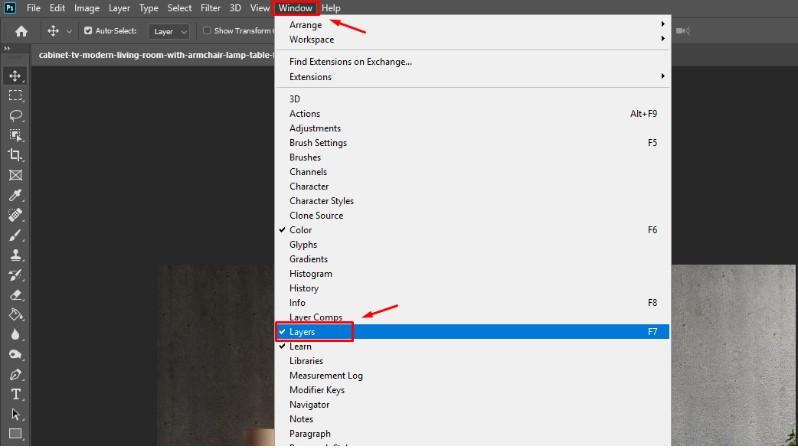Select the Object Selection tool
The height and width of the screenshot is (448, 798).
tap(15, 135)
